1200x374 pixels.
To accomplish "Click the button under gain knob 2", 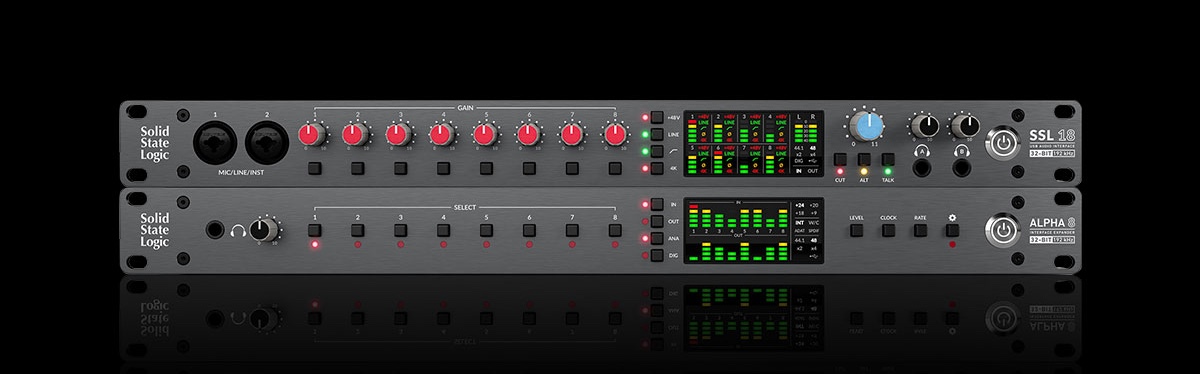I will click(357, 167).
